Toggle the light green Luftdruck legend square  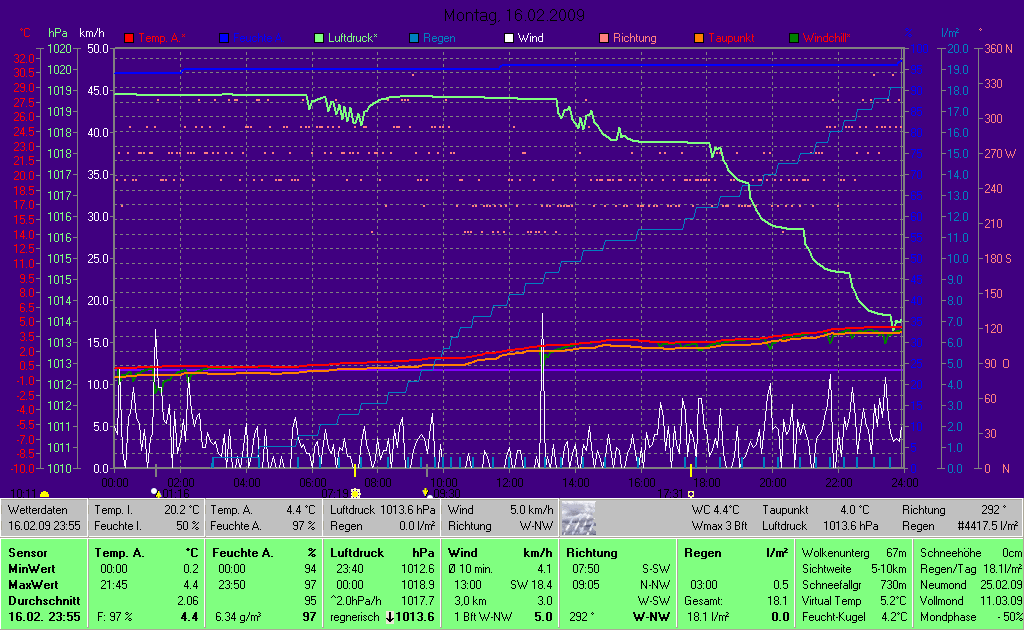(320, 38)
